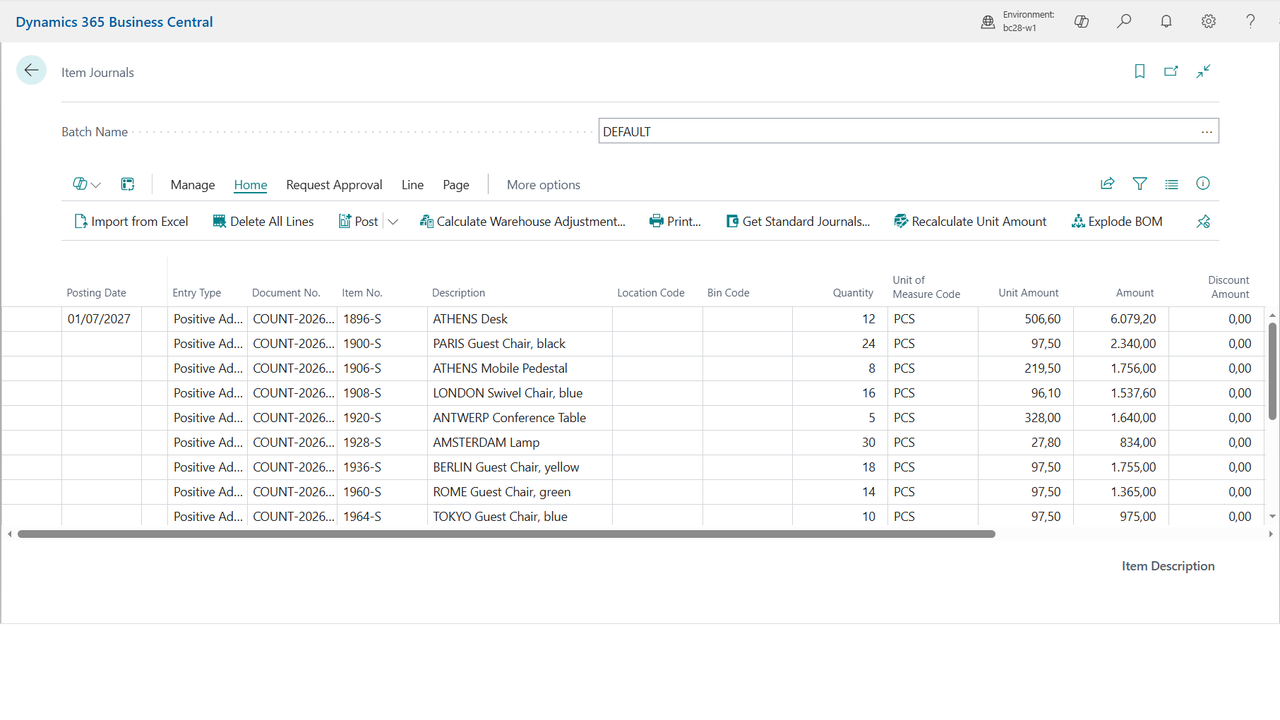Click the Item No. column header
Screen dimensions: 1280x720
pyautogui.click(x=362, y=293)
